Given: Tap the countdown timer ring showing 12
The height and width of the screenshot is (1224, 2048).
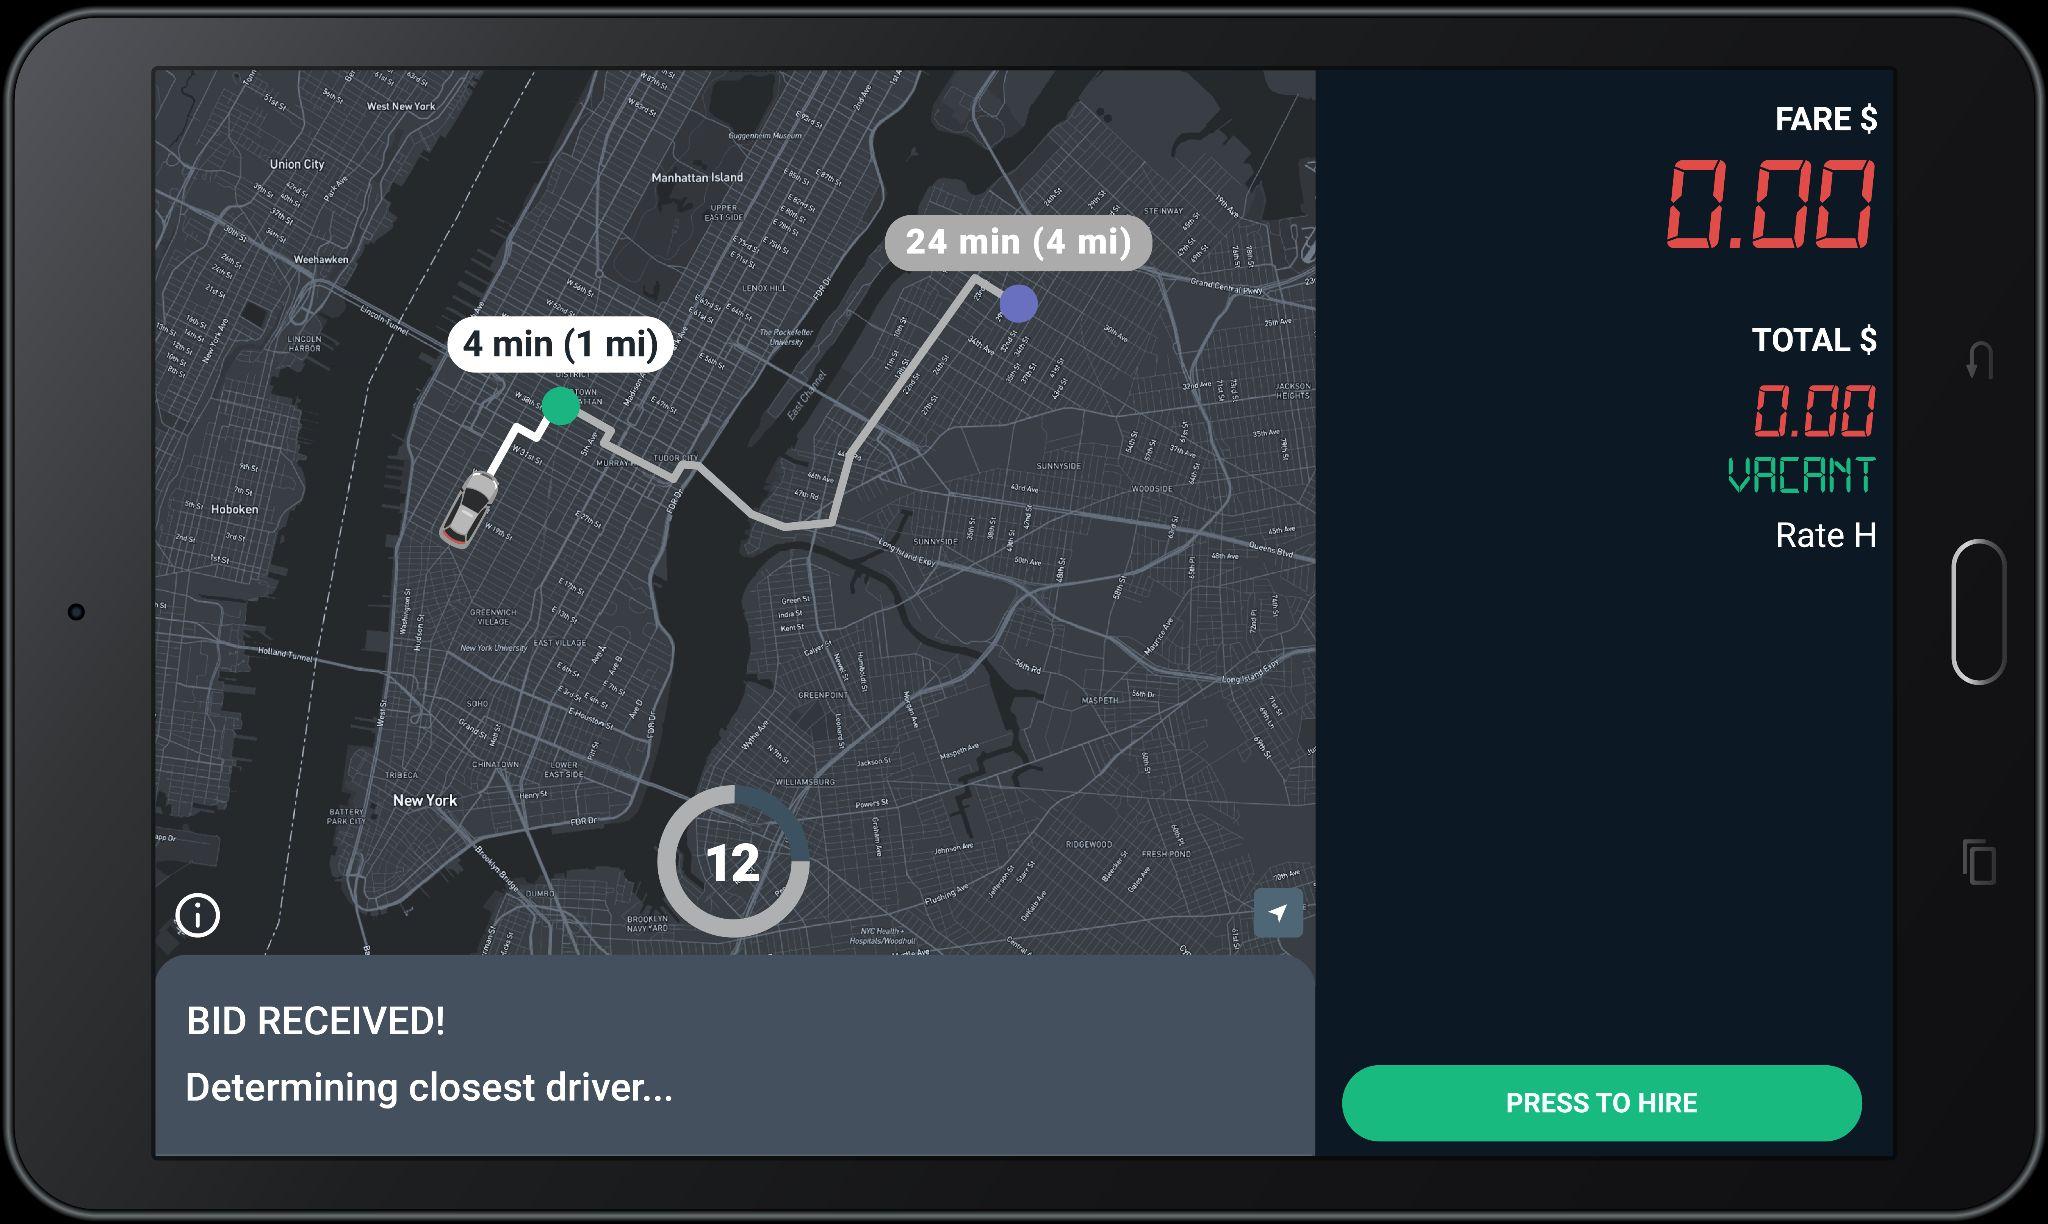Looking at the screenshot, I should 733,861.
